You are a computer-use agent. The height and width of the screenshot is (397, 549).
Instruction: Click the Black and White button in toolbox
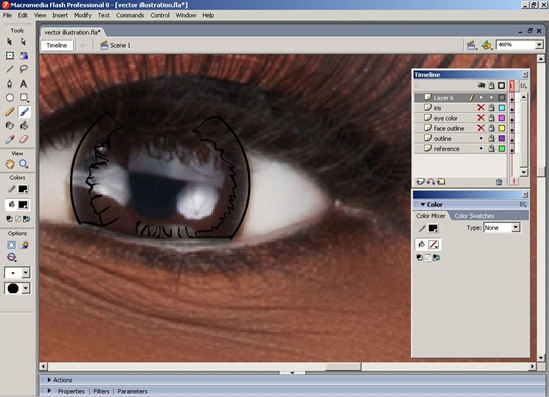click(9, 219)
